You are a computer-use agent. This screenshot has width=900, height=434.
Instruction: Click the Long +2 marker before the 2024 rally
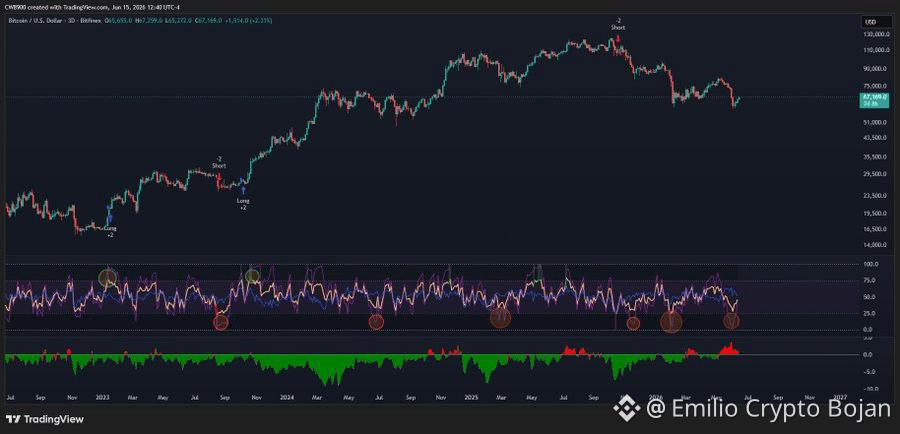pyautogui.click(x=243, y=204)
